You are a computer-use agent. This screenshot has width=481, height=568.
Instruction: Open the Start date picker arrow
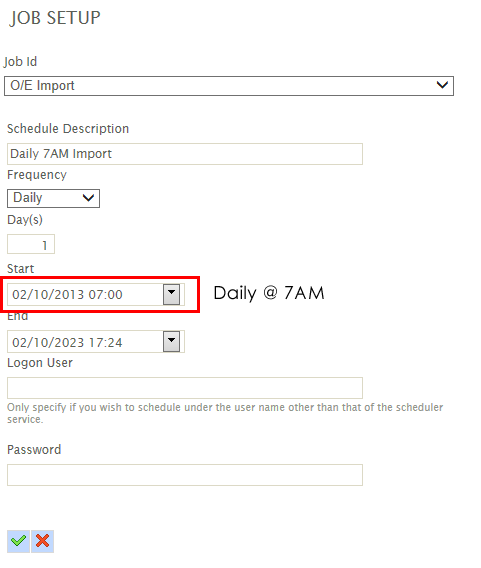pos(171,294)
